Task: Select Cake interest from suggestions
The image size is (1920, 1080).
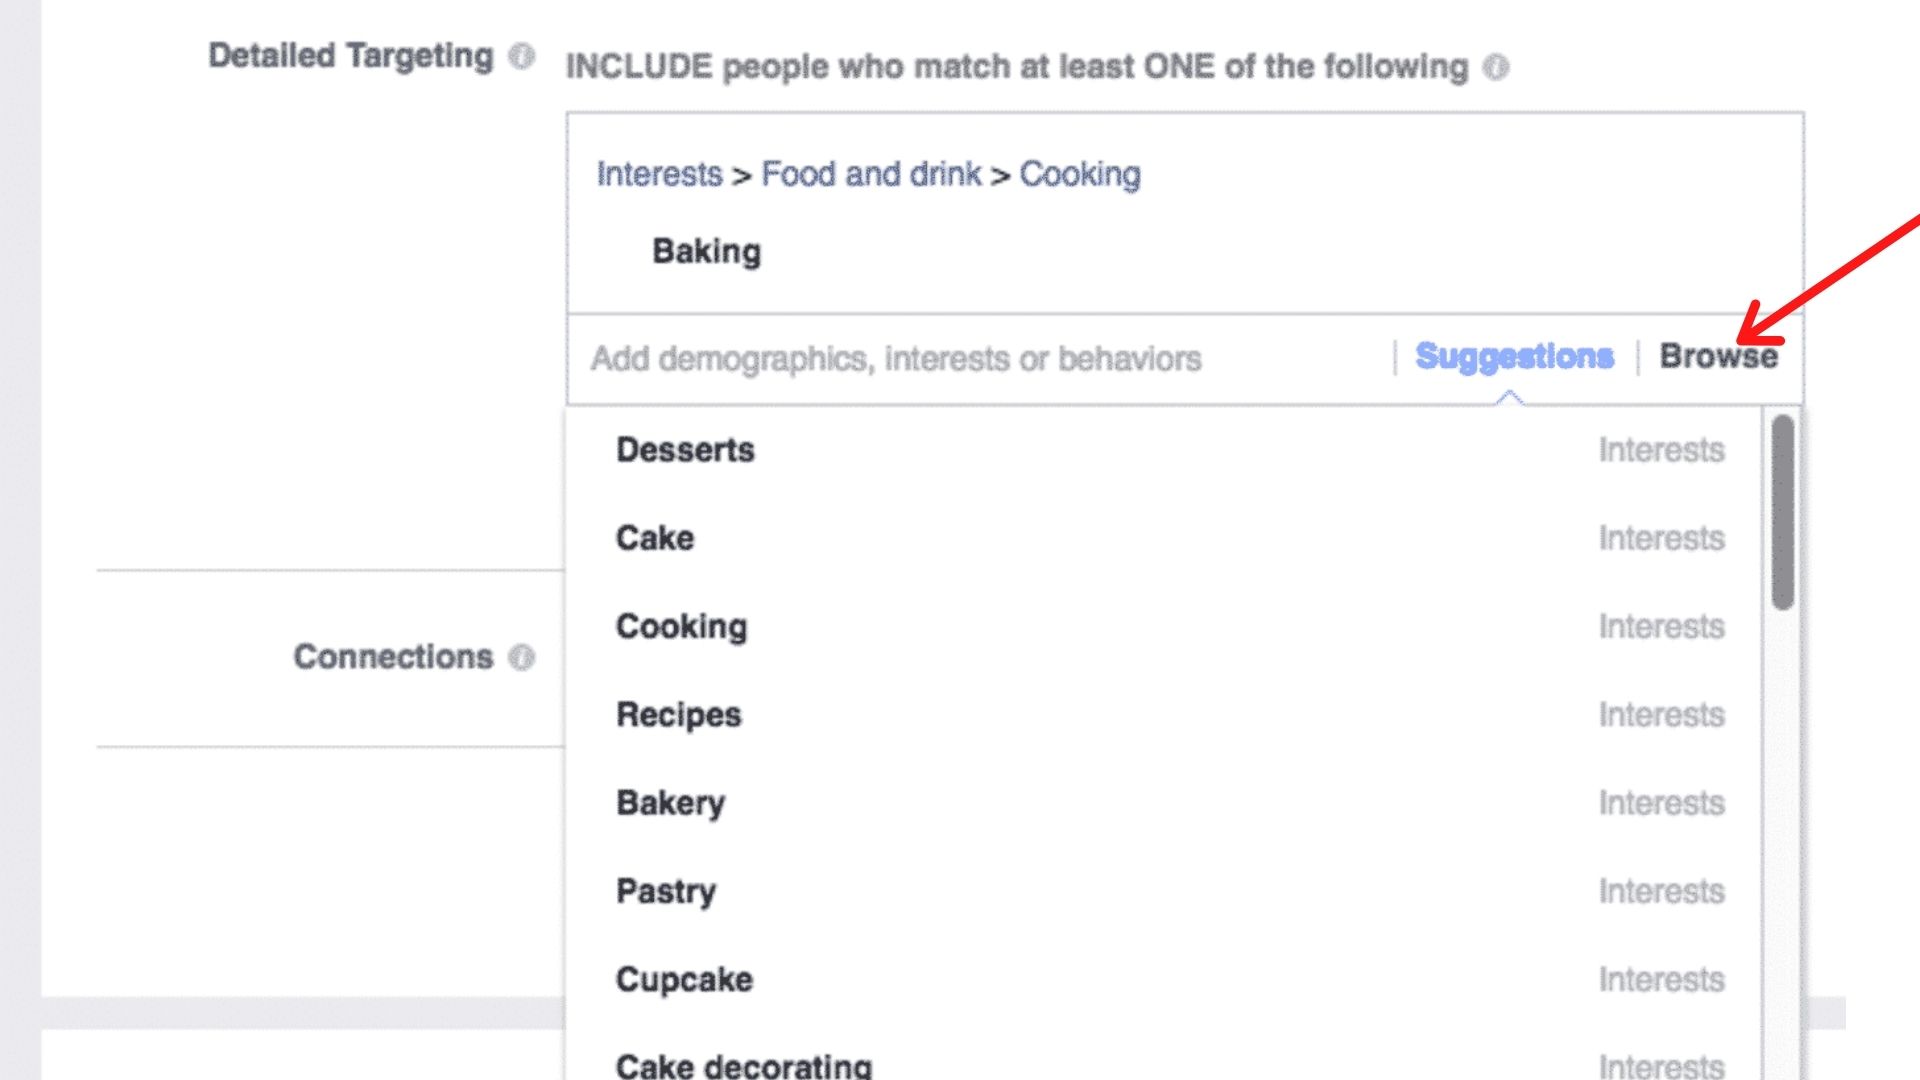Action: click(x=655, y=538)
